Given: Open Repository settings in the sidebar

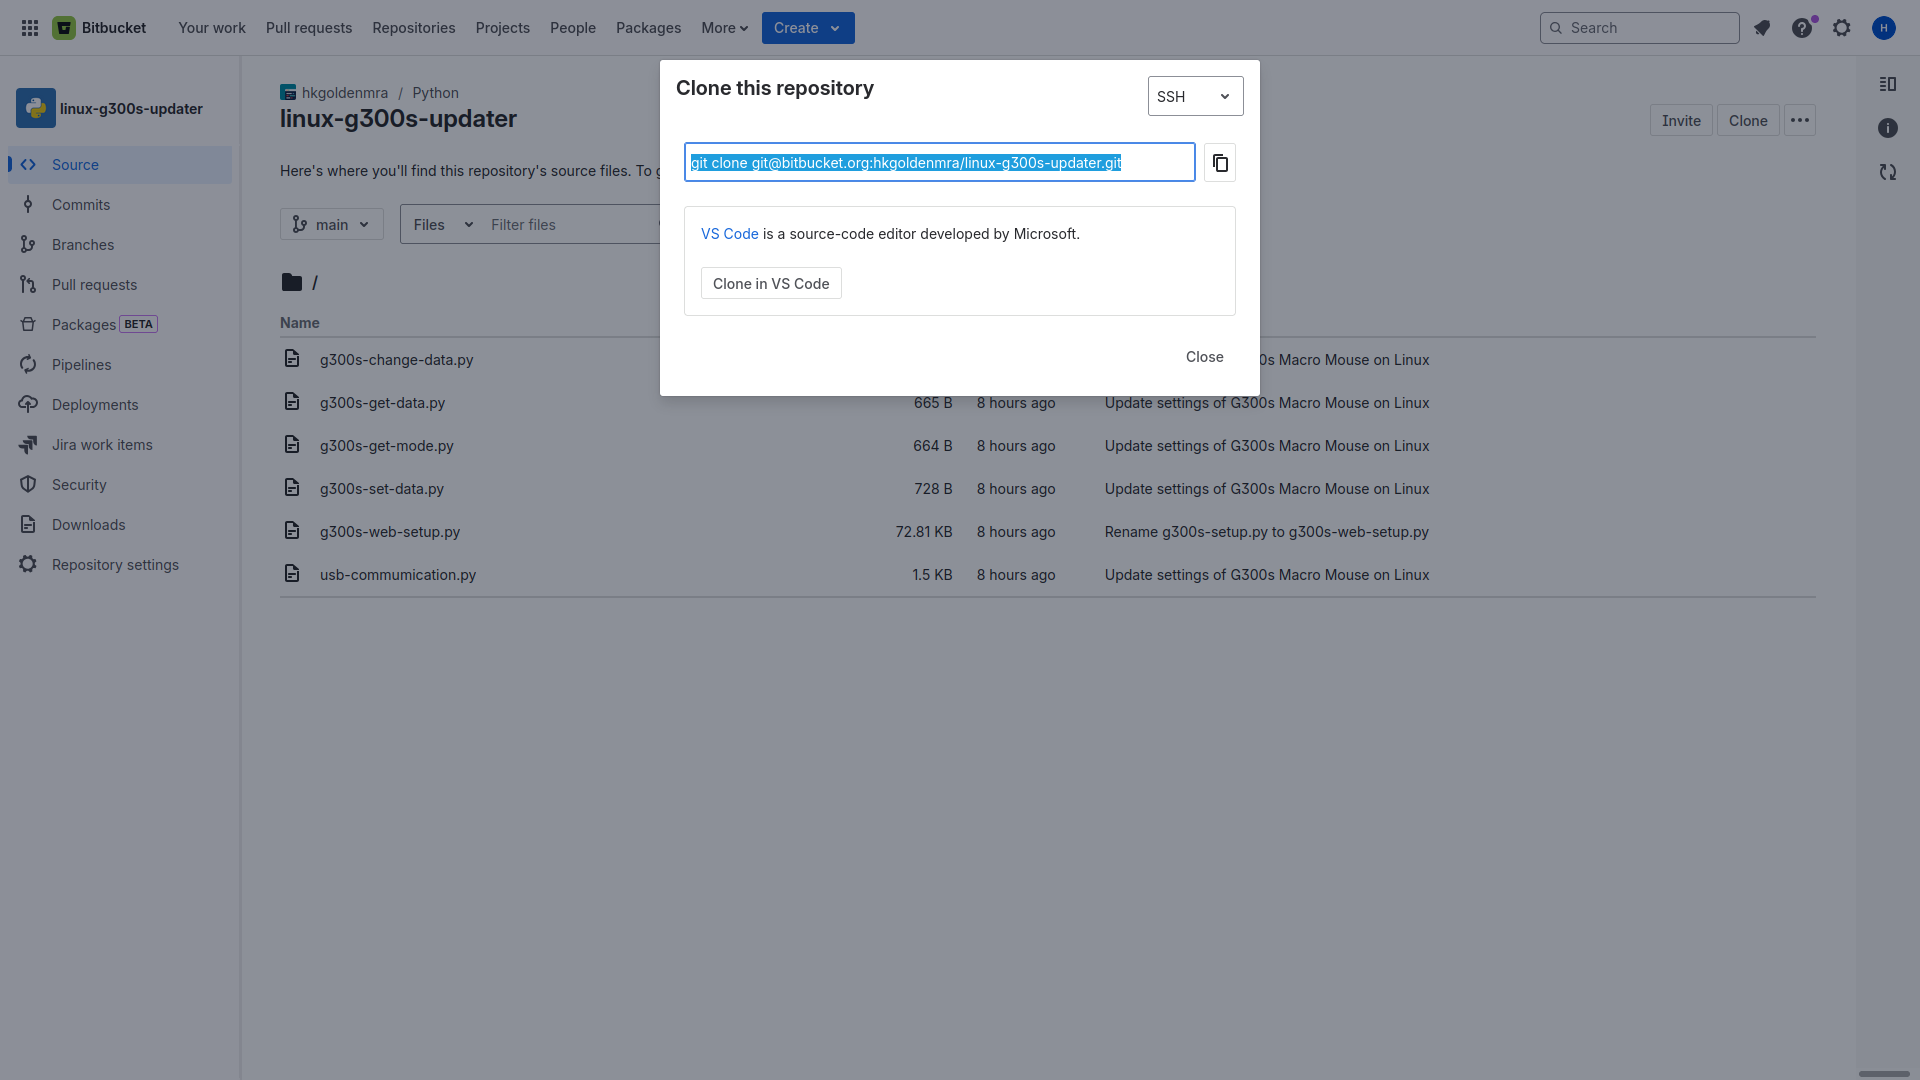Looking at the screenshot, I should (120, 565).
